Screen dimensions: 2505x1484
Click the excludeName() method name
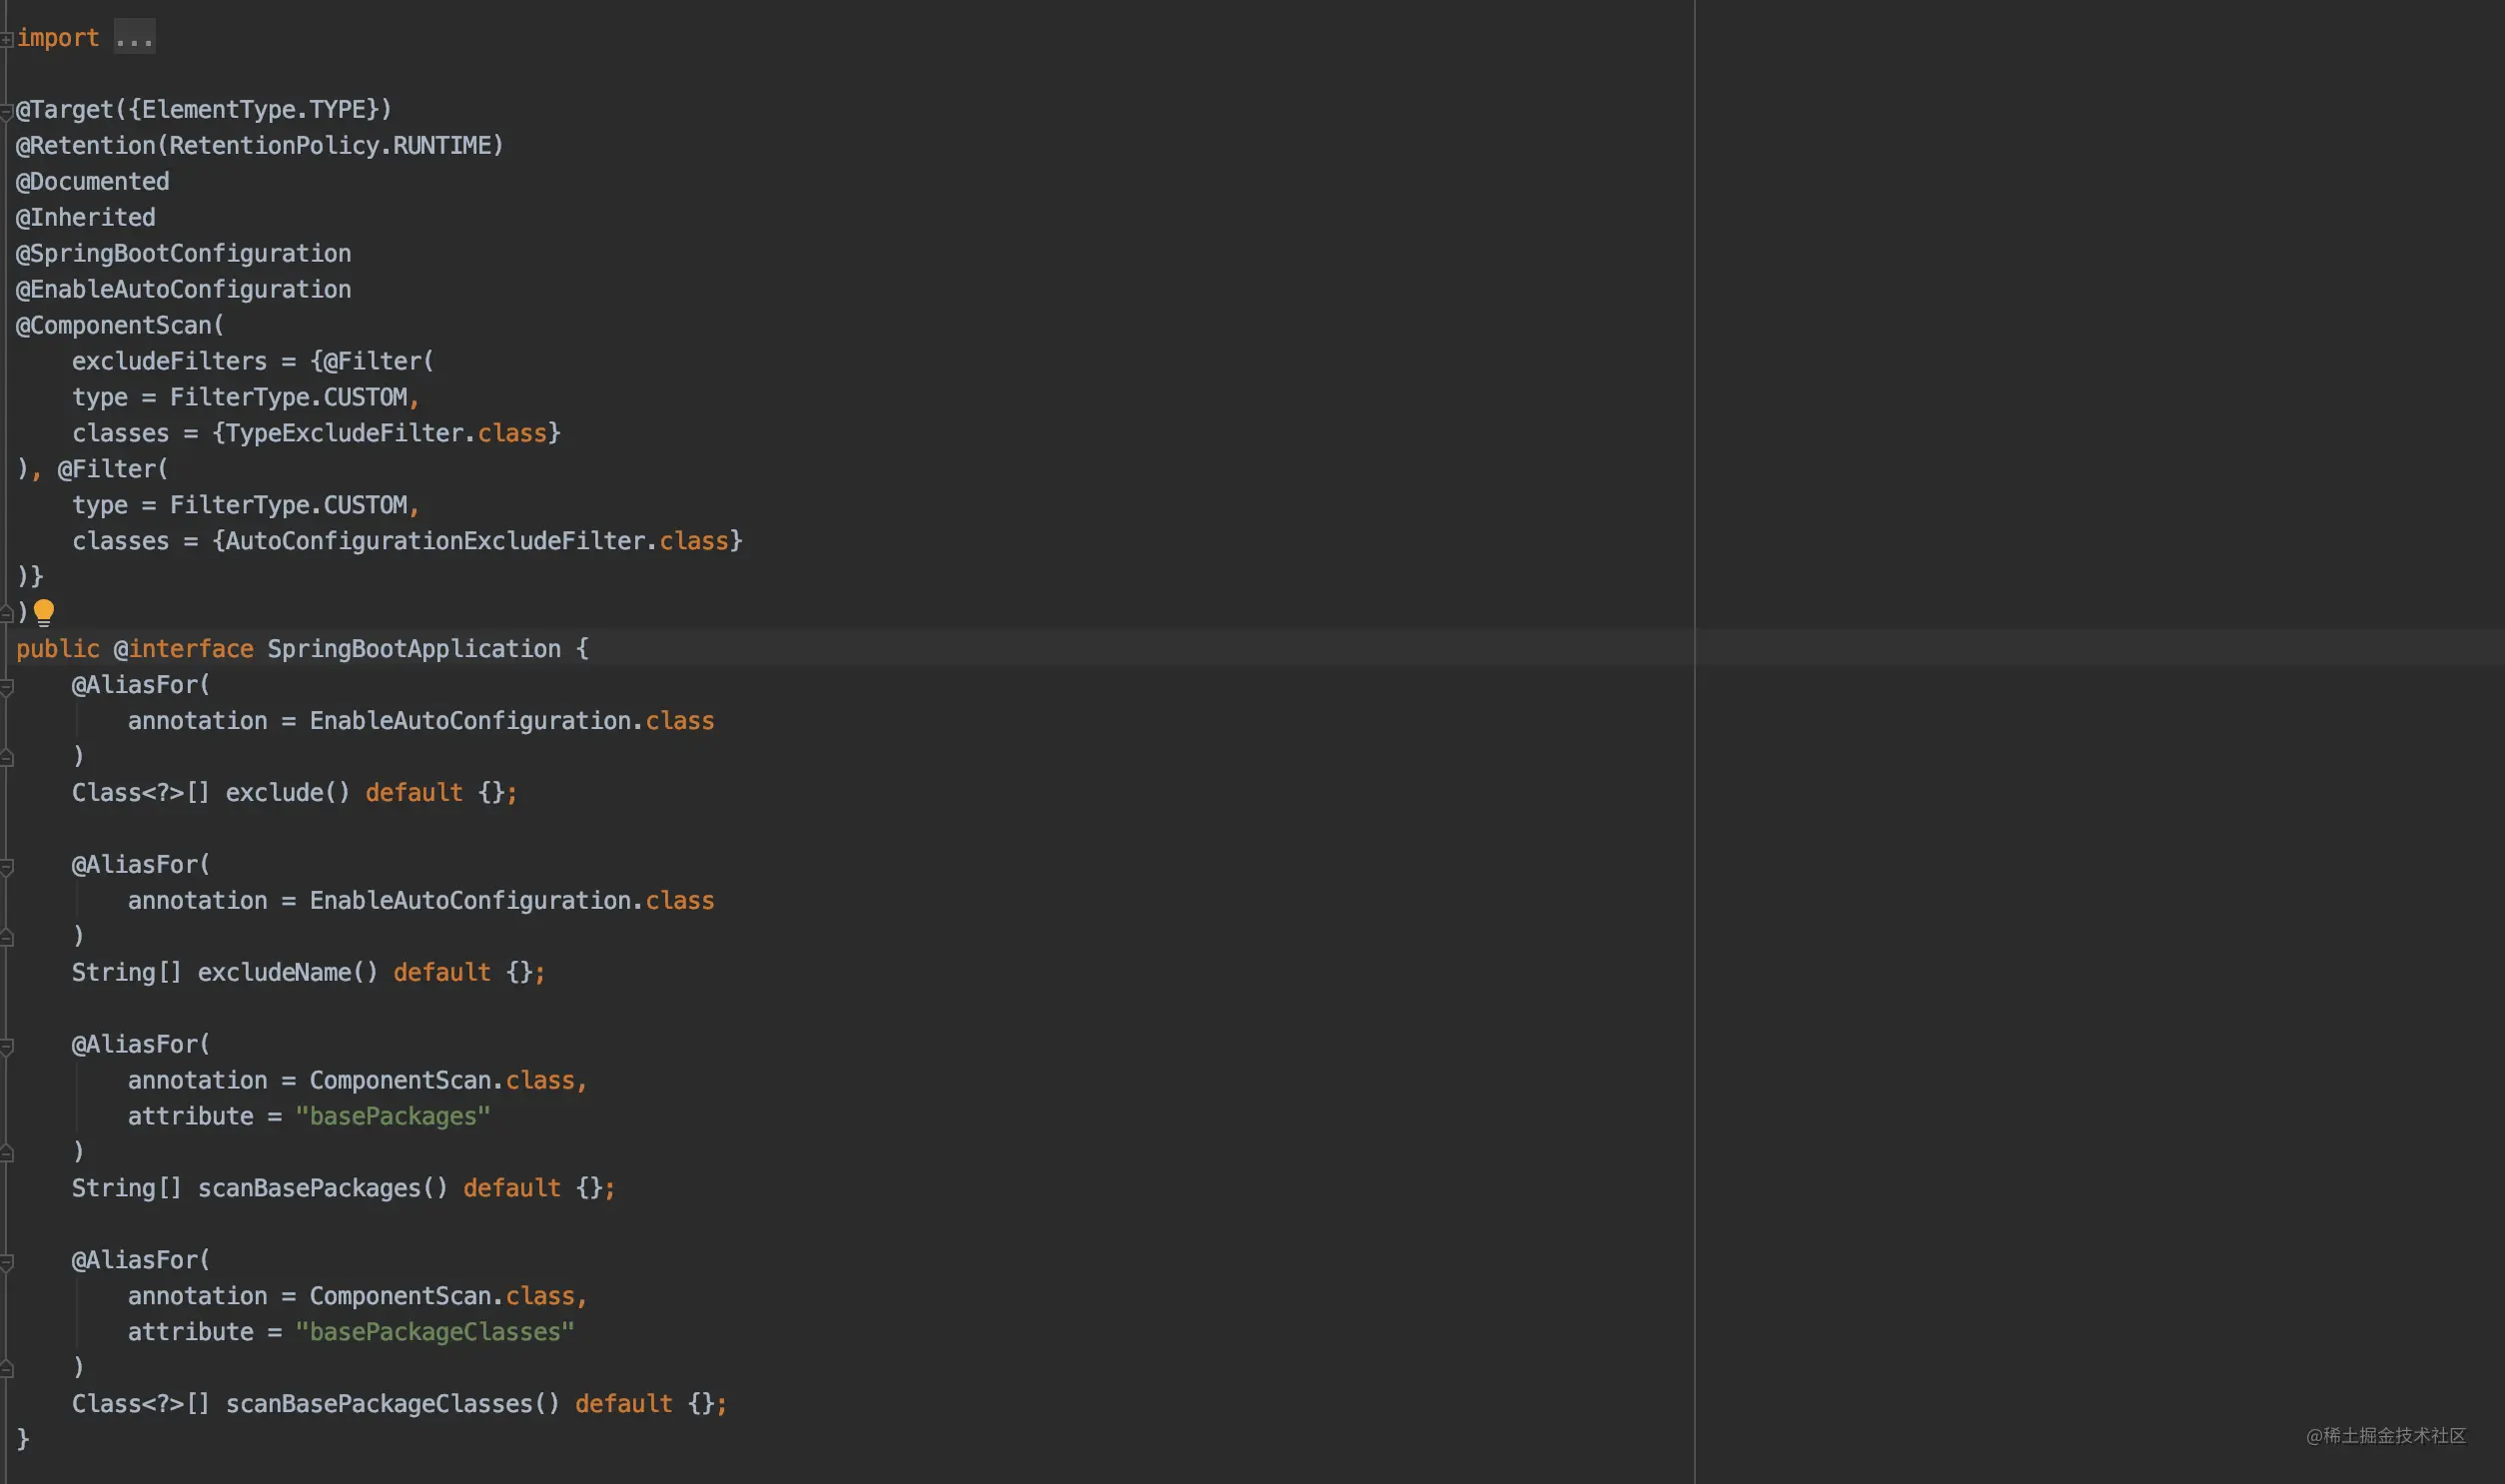(288, 972)
